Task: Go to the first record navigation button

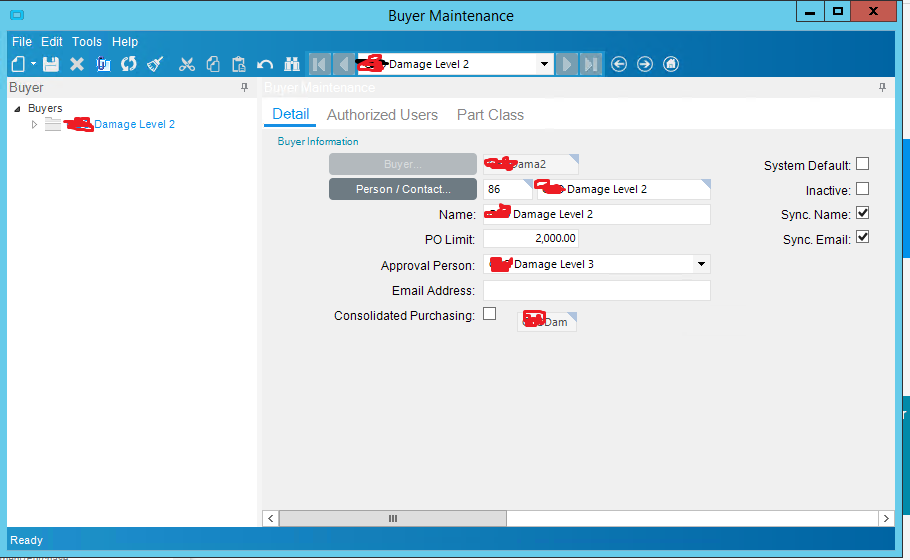Action: tap(319, 64)
